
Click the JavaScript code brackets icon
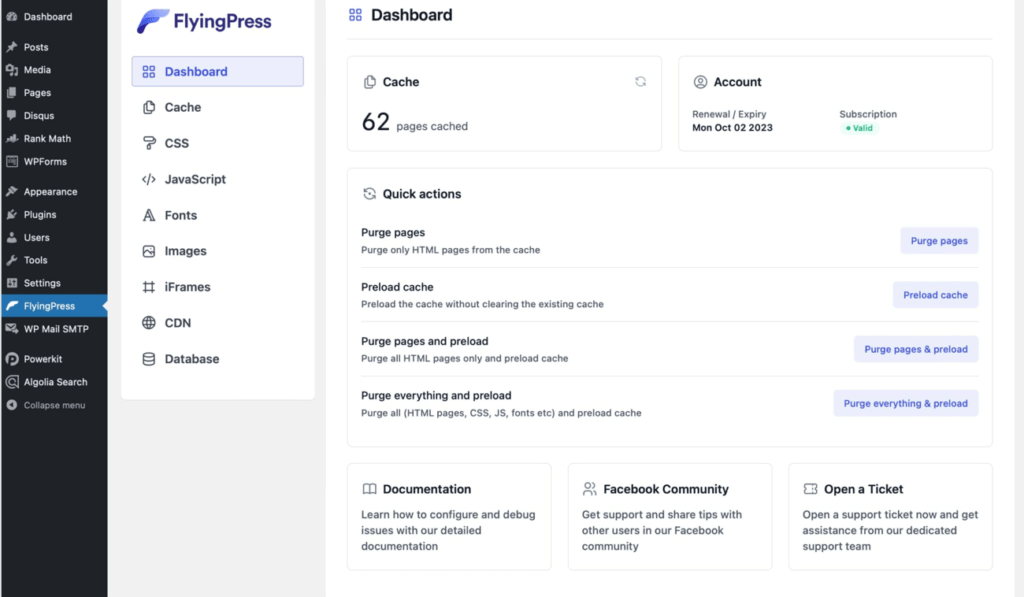pos(148,179)
